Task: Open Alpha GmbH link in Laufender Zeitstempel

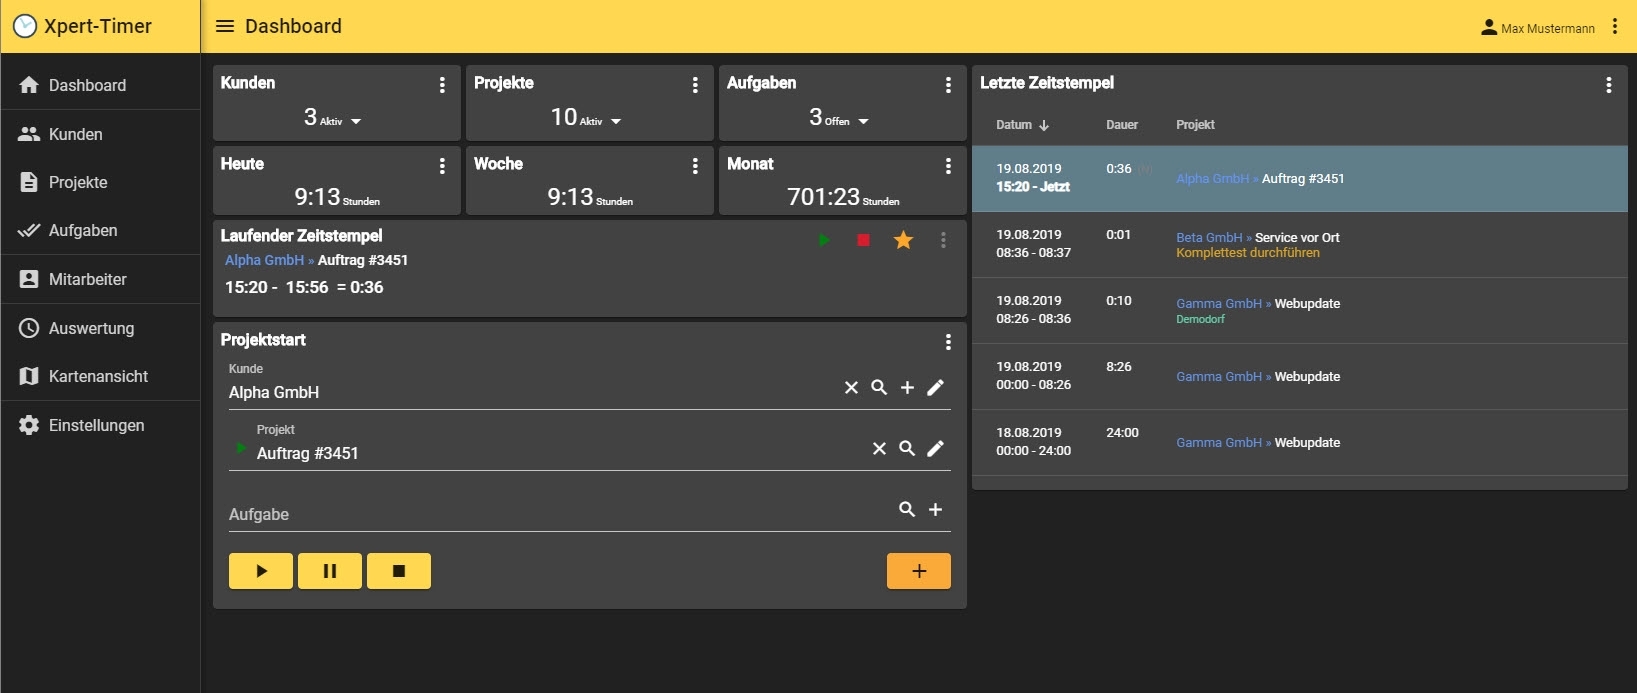Action: pos(264,260)
